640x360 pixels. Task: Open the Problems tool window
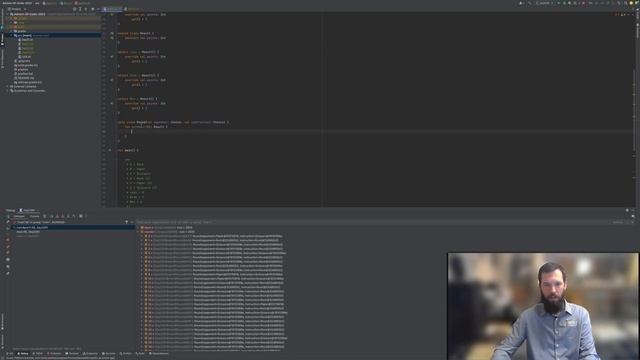pyautogui.click(x=54, y=353)
